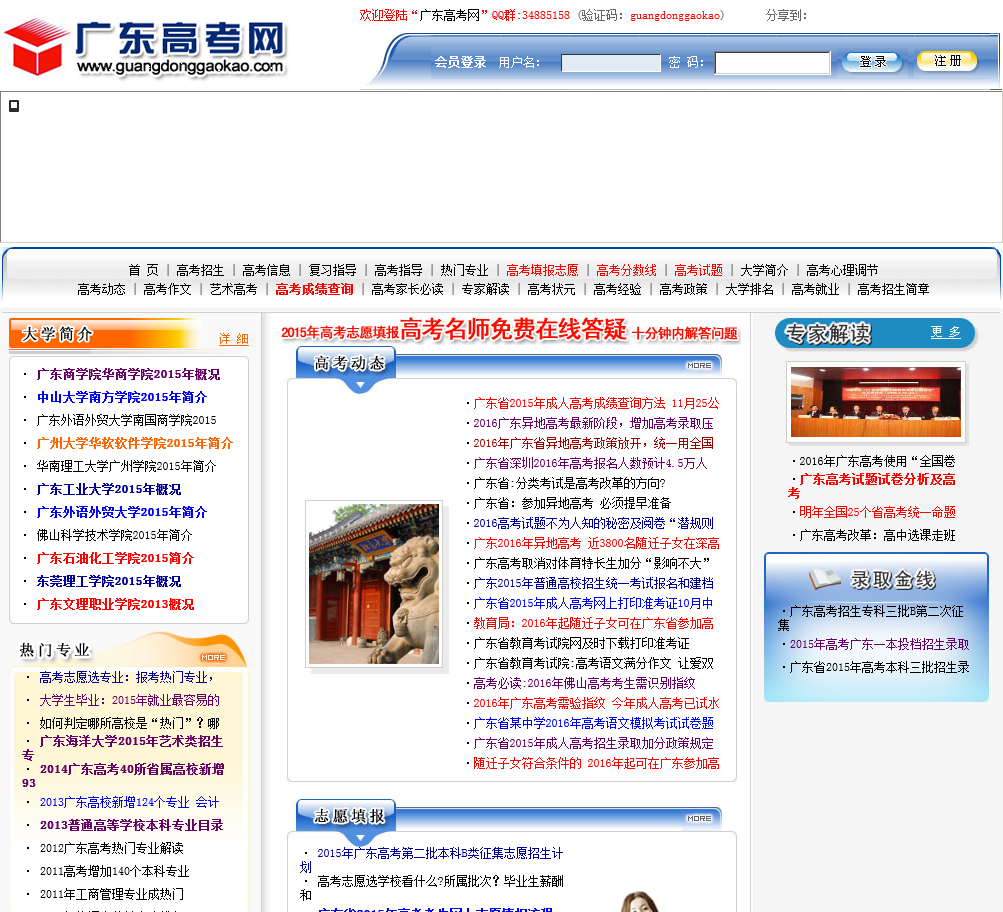
Task: Open 广东工业大学2015年概况 link
Action: tap(109, 489)
